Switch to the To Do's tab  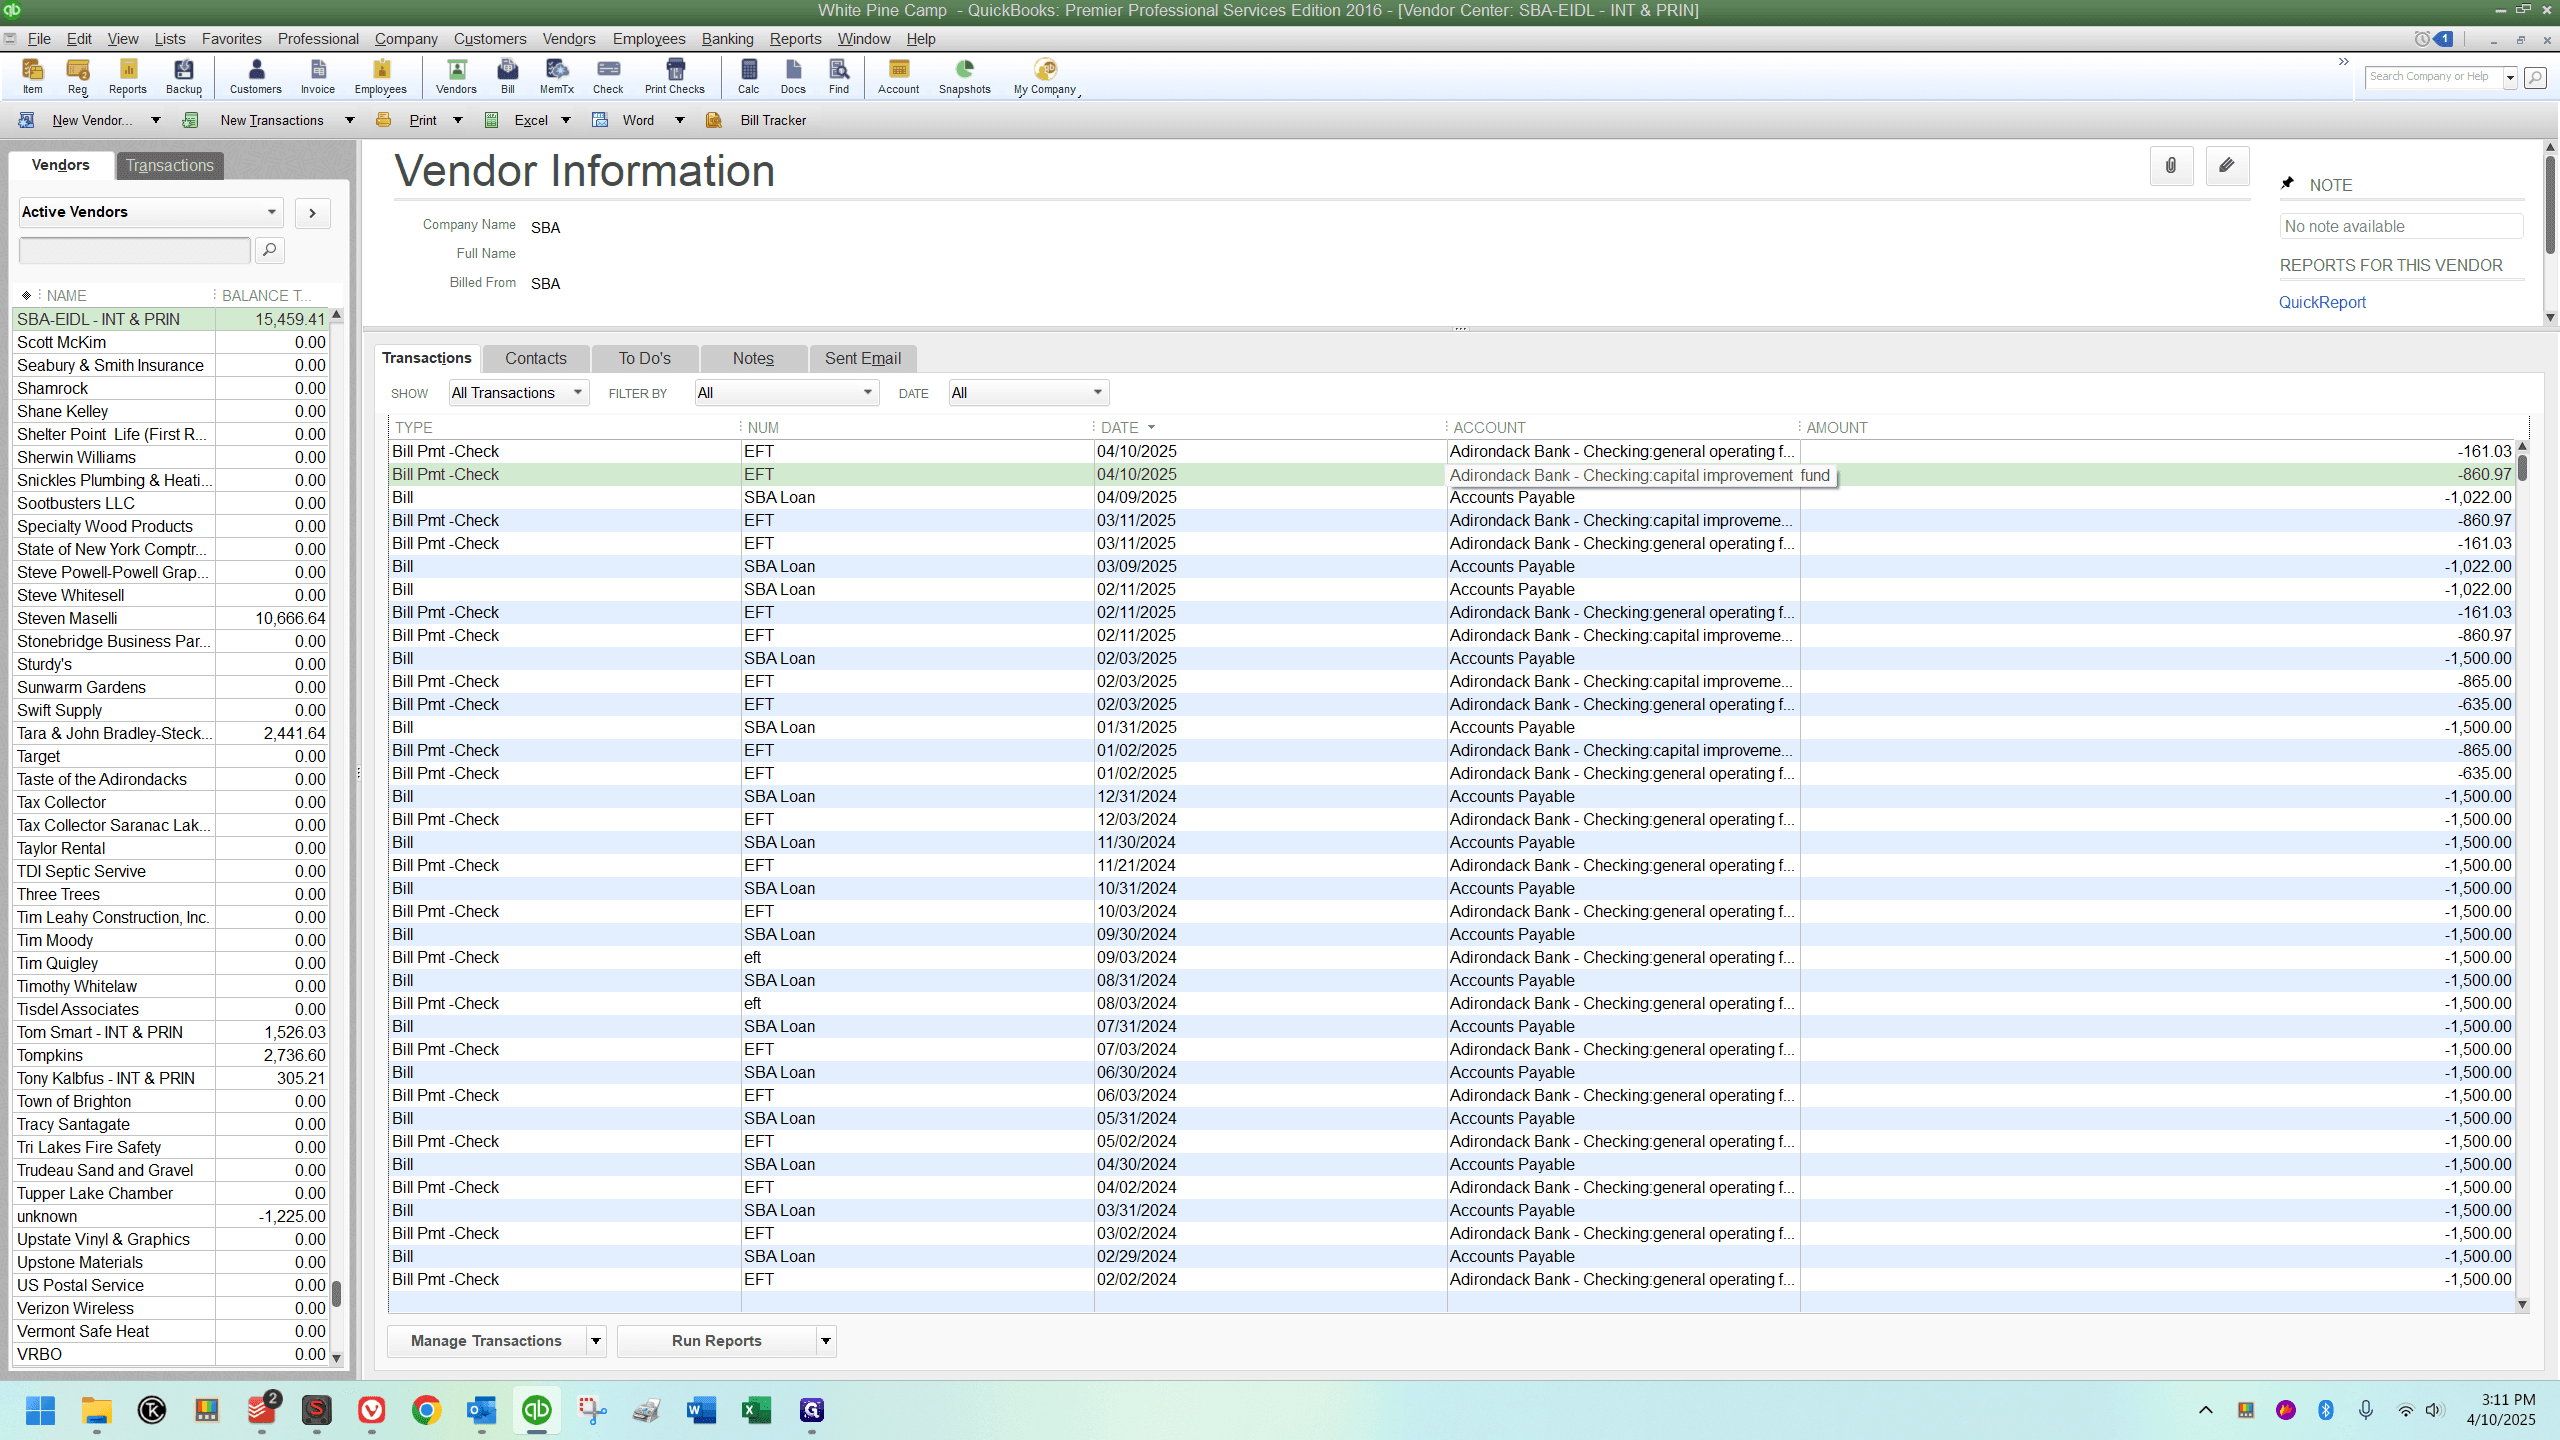tap(645, 358)
